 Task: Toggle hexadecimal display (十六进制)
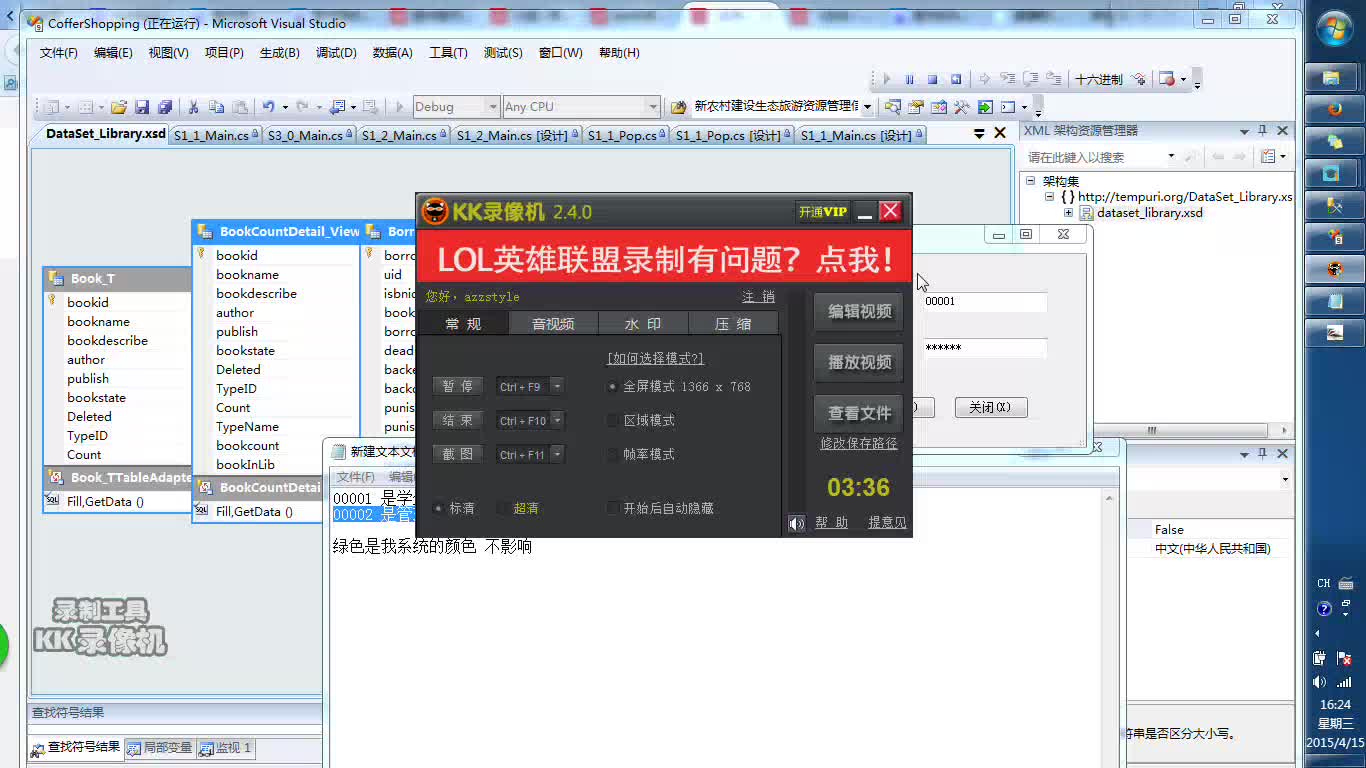1099,79
